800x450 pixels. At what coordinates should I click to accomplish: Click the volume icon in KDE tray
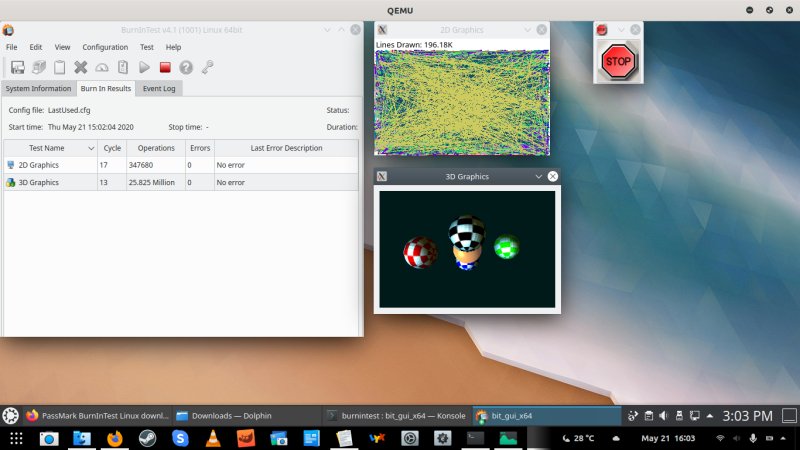click(663, 416)
